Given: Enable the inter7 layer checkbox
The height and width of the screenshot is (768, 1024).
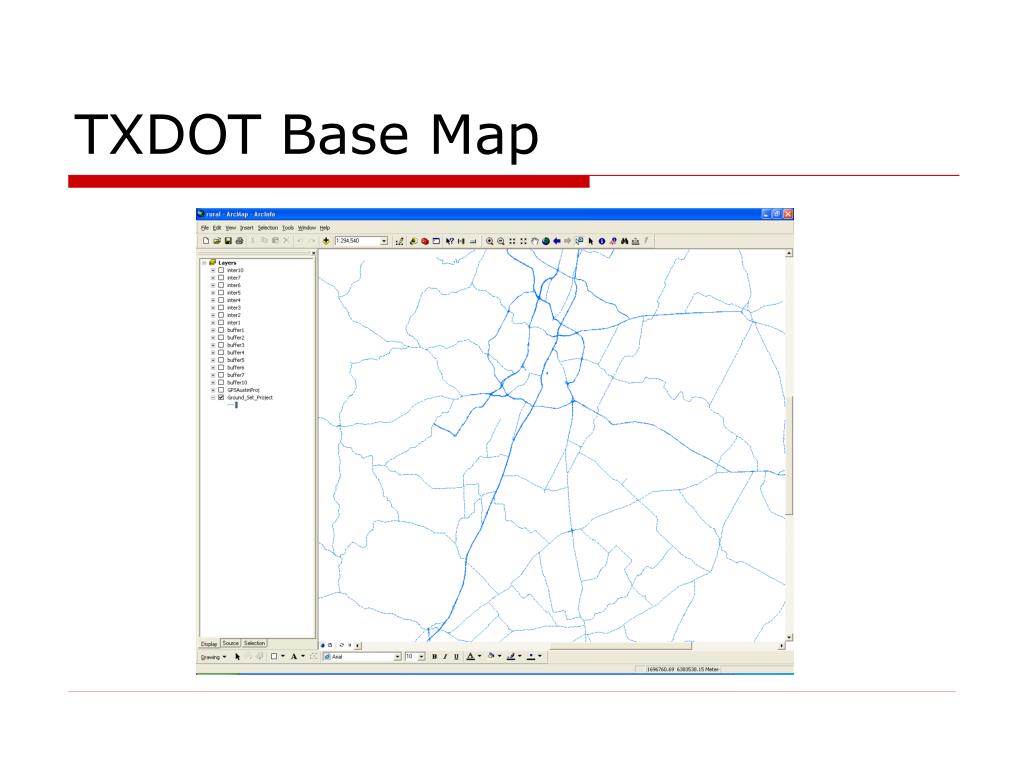Looking at the screenshot, I should pyautogui.click(x=221, y=278).
